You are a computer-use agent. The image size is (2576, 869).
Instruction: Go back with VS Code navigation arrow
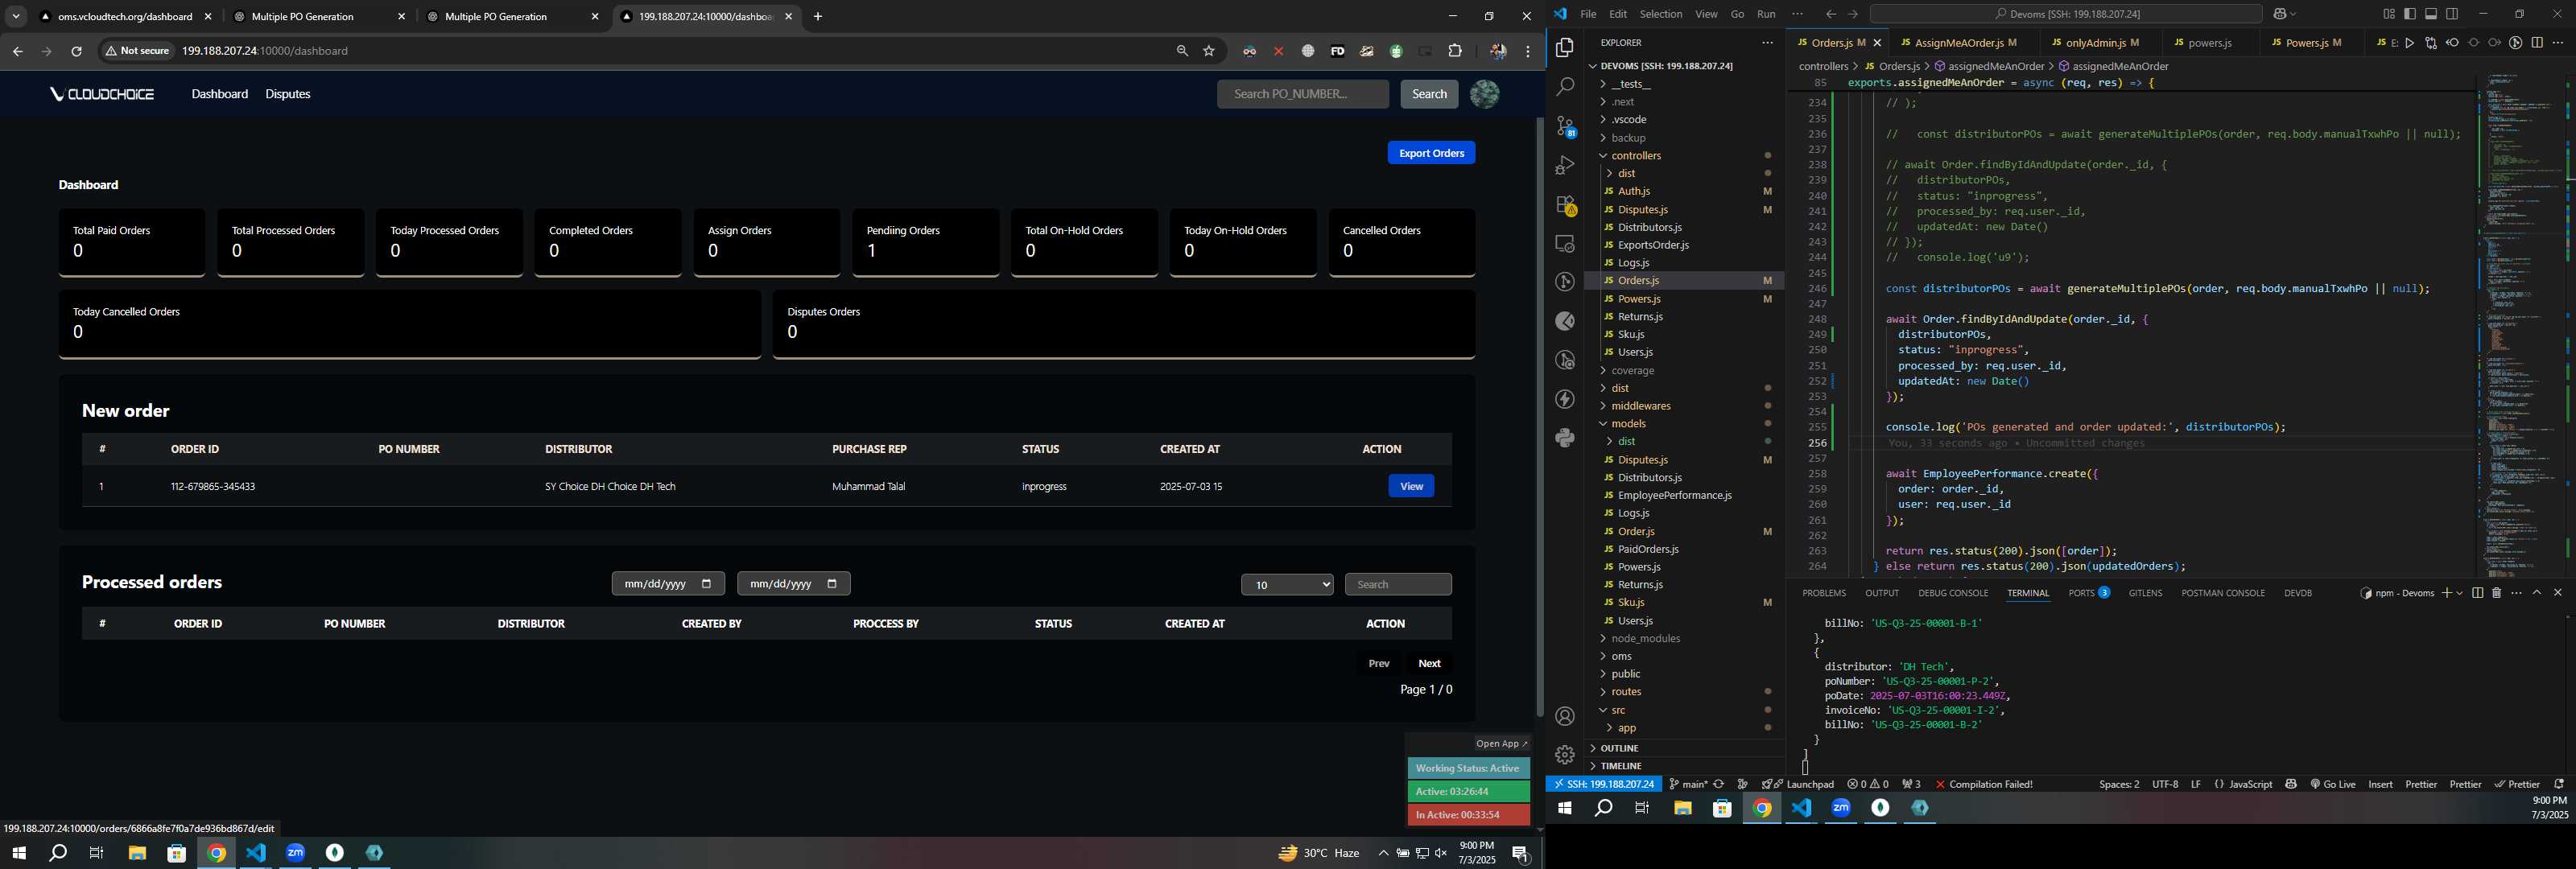[x=1831, y=14]
